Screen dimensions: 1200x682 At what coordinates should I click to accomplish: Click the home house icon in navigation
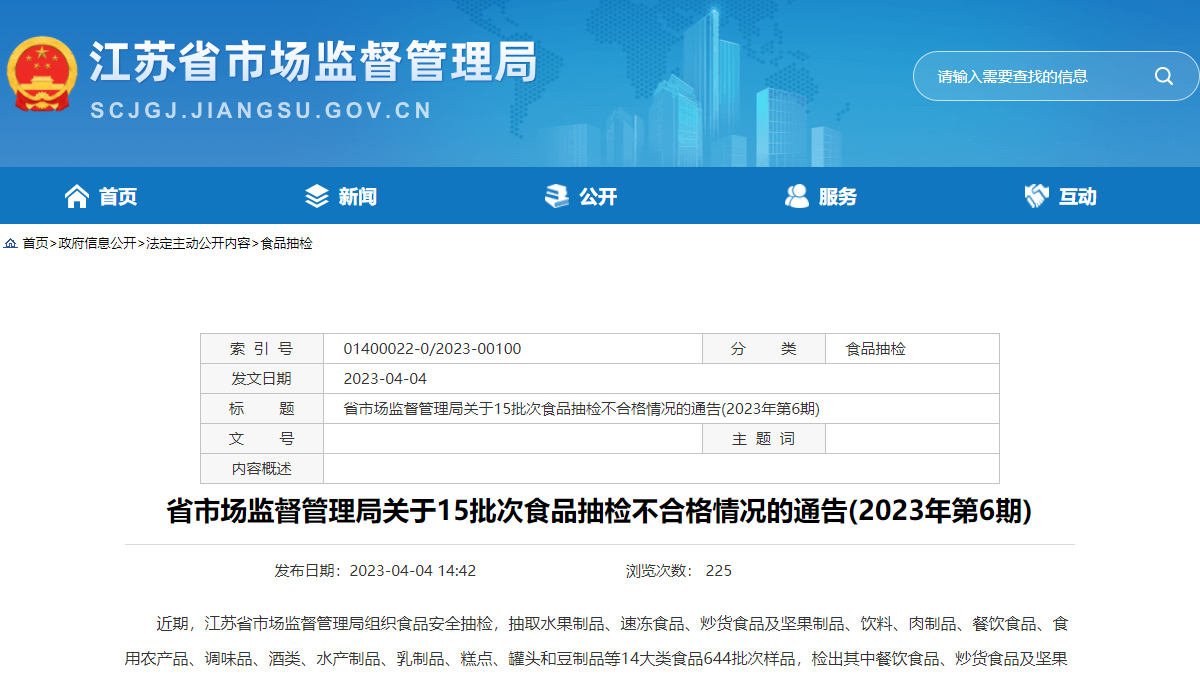pos(77,196)
